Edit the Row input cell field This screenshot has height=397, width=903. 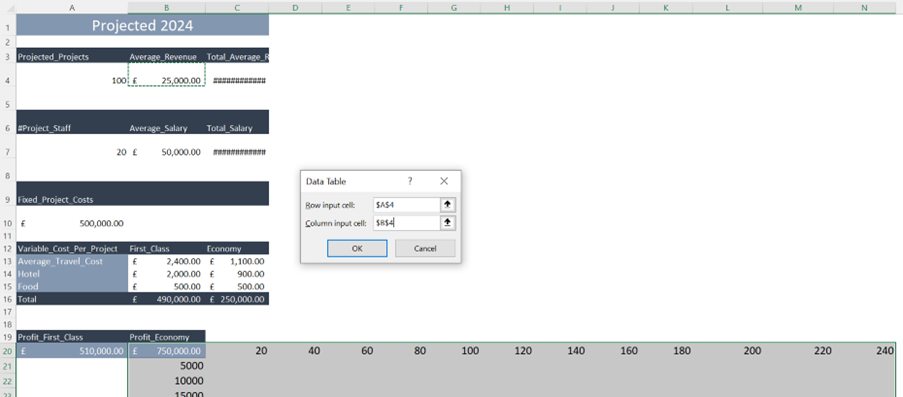click(x=407, y=205)
